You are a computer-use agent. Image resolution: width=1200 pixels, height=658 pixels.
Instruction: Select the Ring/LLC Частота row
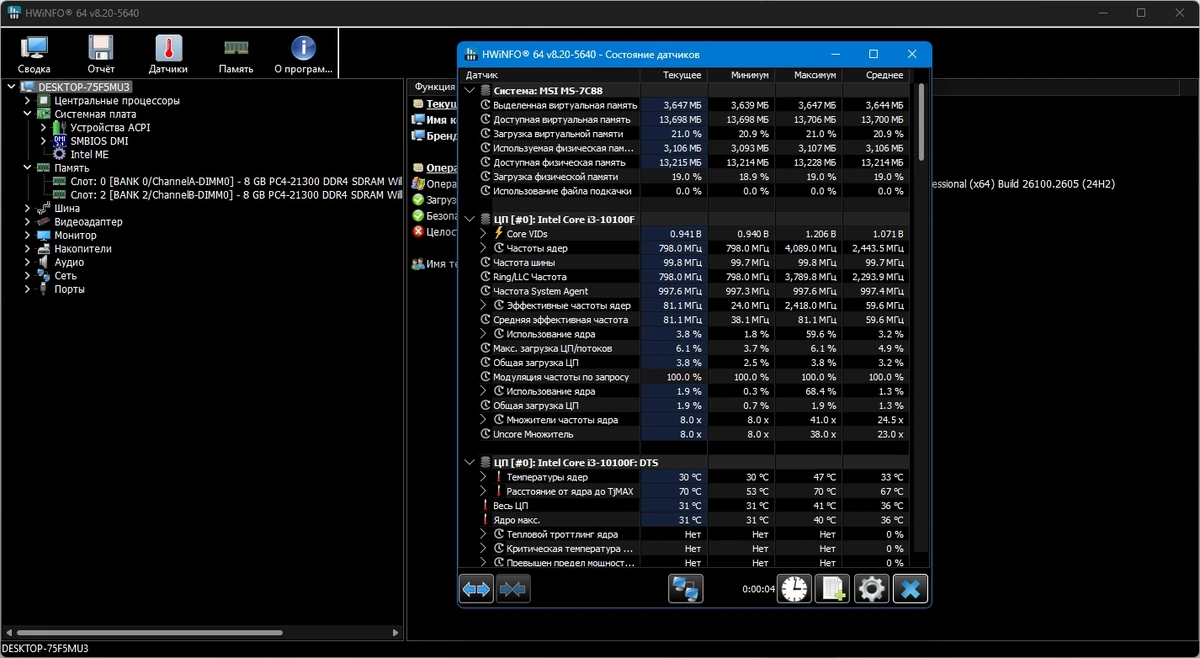pyautogui.click(x=686, y=277)
